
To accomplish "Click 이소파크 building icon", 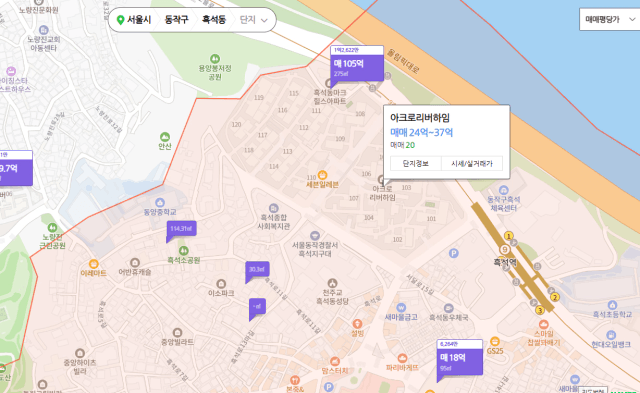I will pos(221,284).
